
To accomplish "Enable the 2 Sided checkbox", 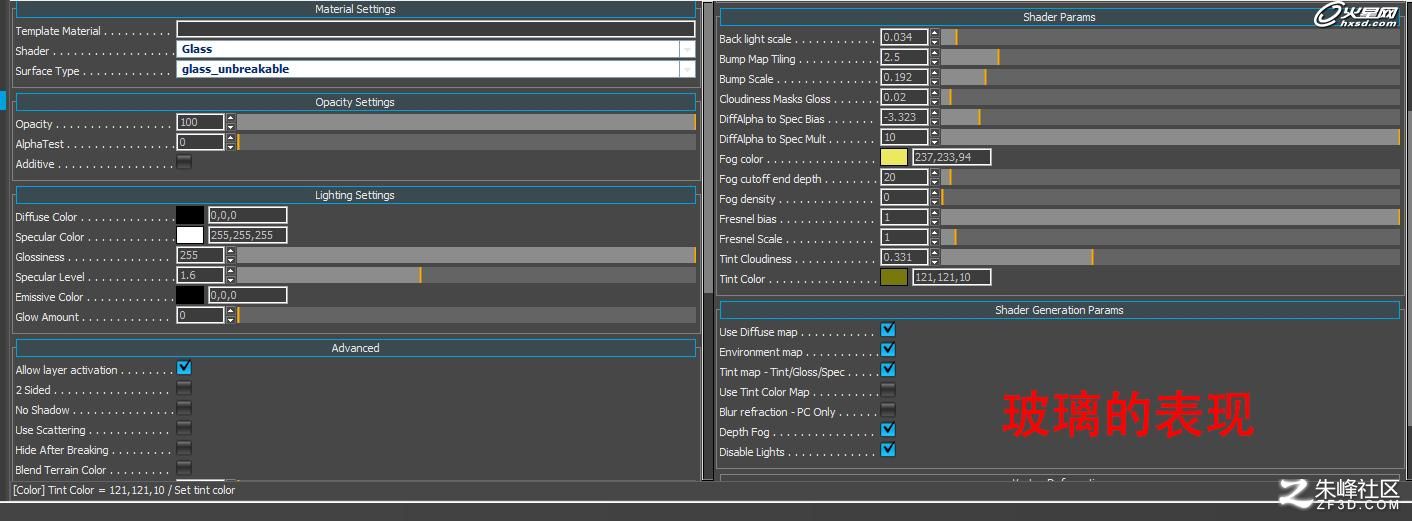I will 184,388.
